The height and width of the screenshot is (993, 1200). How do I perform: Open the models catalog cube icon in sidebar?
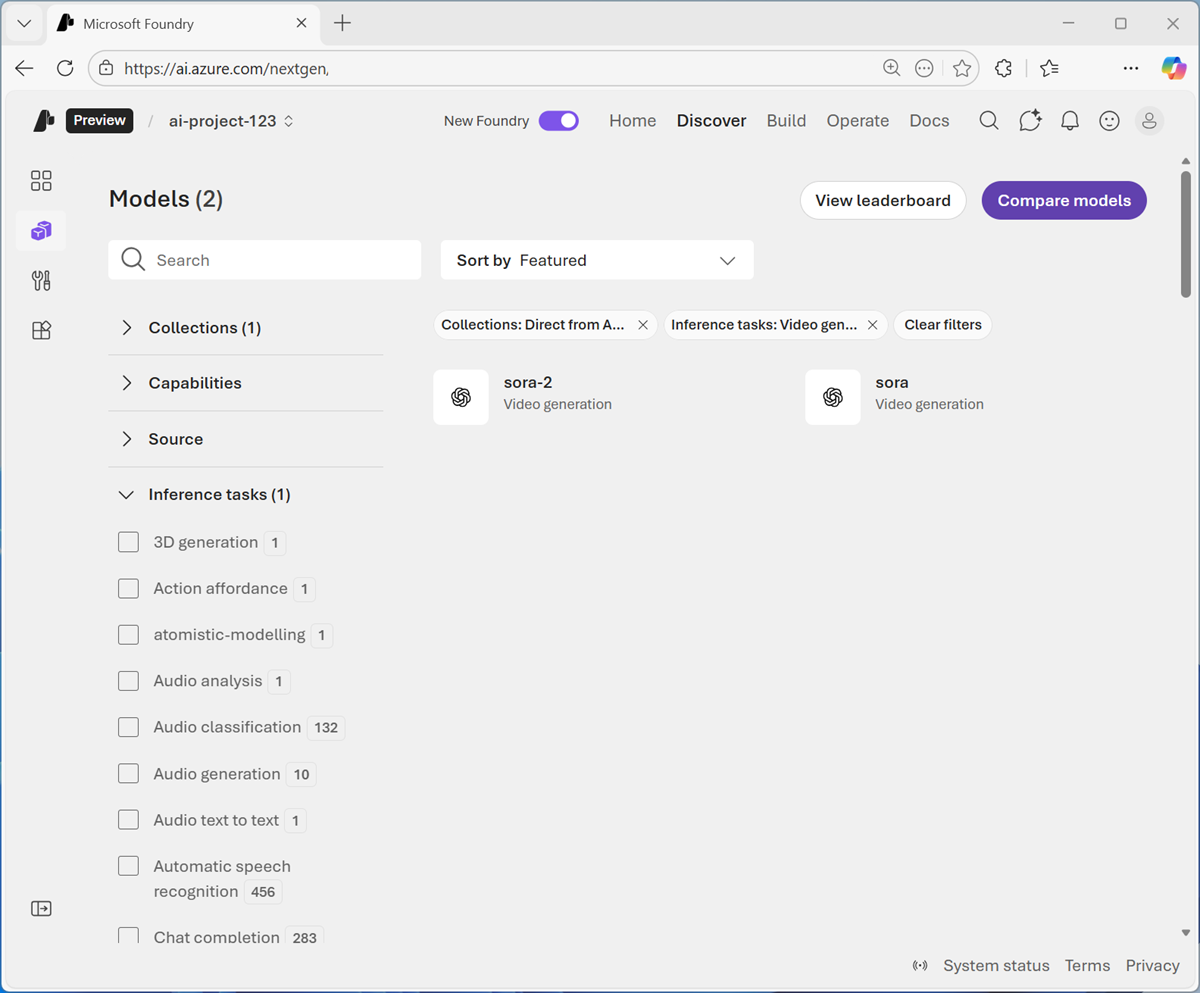[x=41, y=231]
